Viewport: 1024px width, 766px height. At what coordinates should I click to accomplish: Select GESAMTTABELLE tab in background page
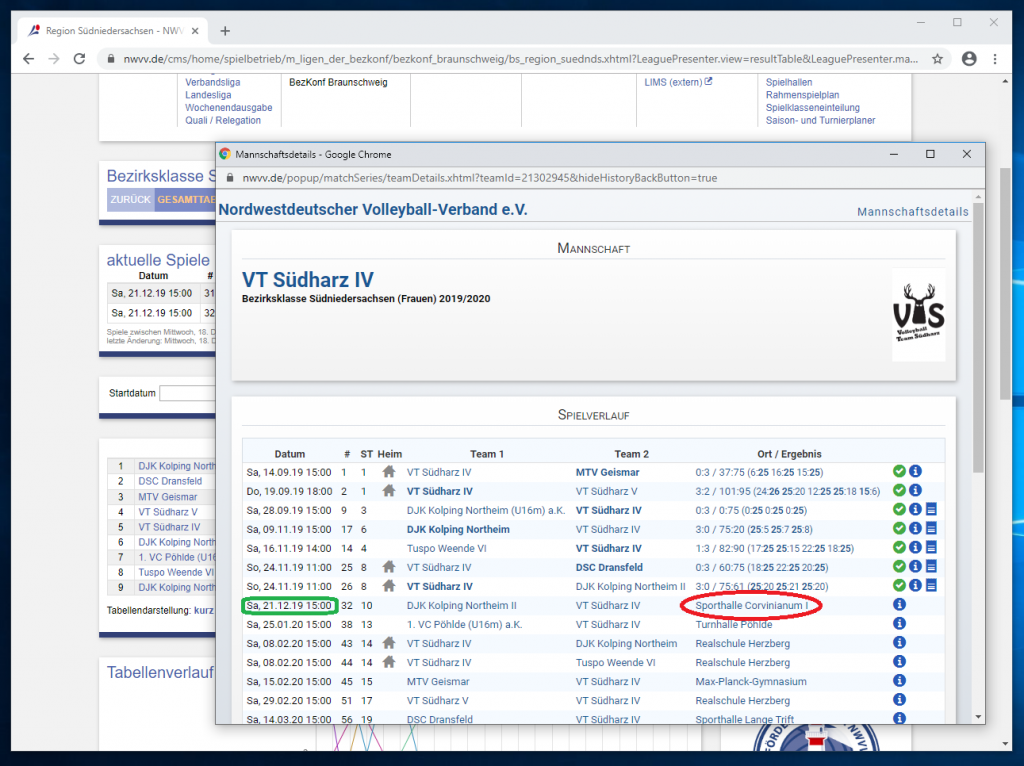[x=185, y=199]
